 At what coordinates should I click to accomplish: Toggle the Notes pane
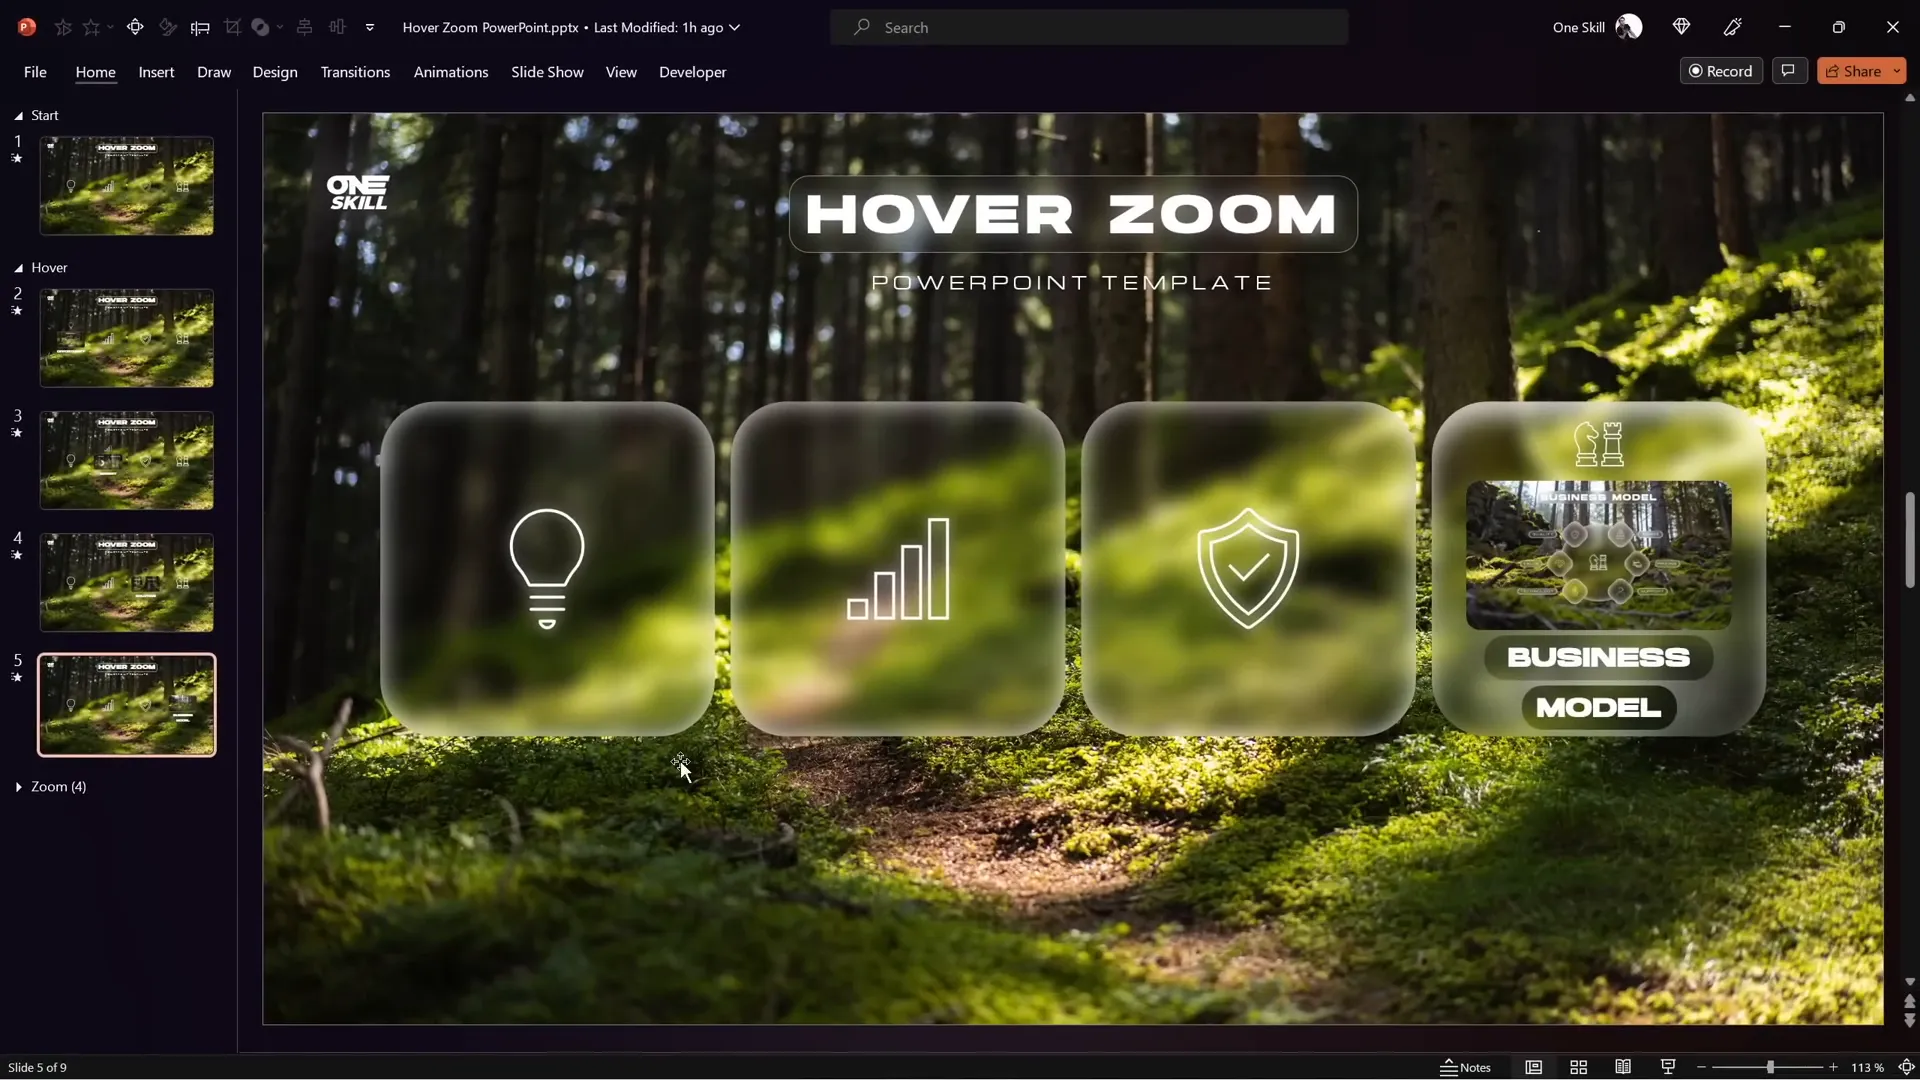tap(1466, 1067)
